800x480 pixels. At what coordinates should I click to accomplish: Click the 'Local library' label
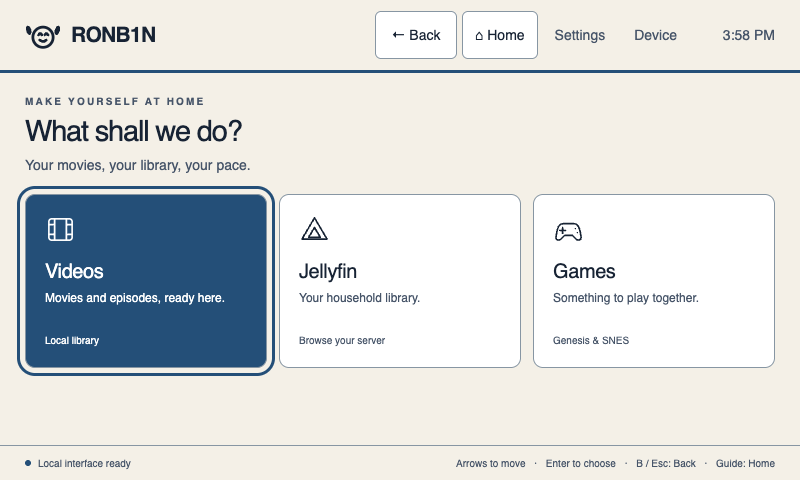[x=72, y=341]
